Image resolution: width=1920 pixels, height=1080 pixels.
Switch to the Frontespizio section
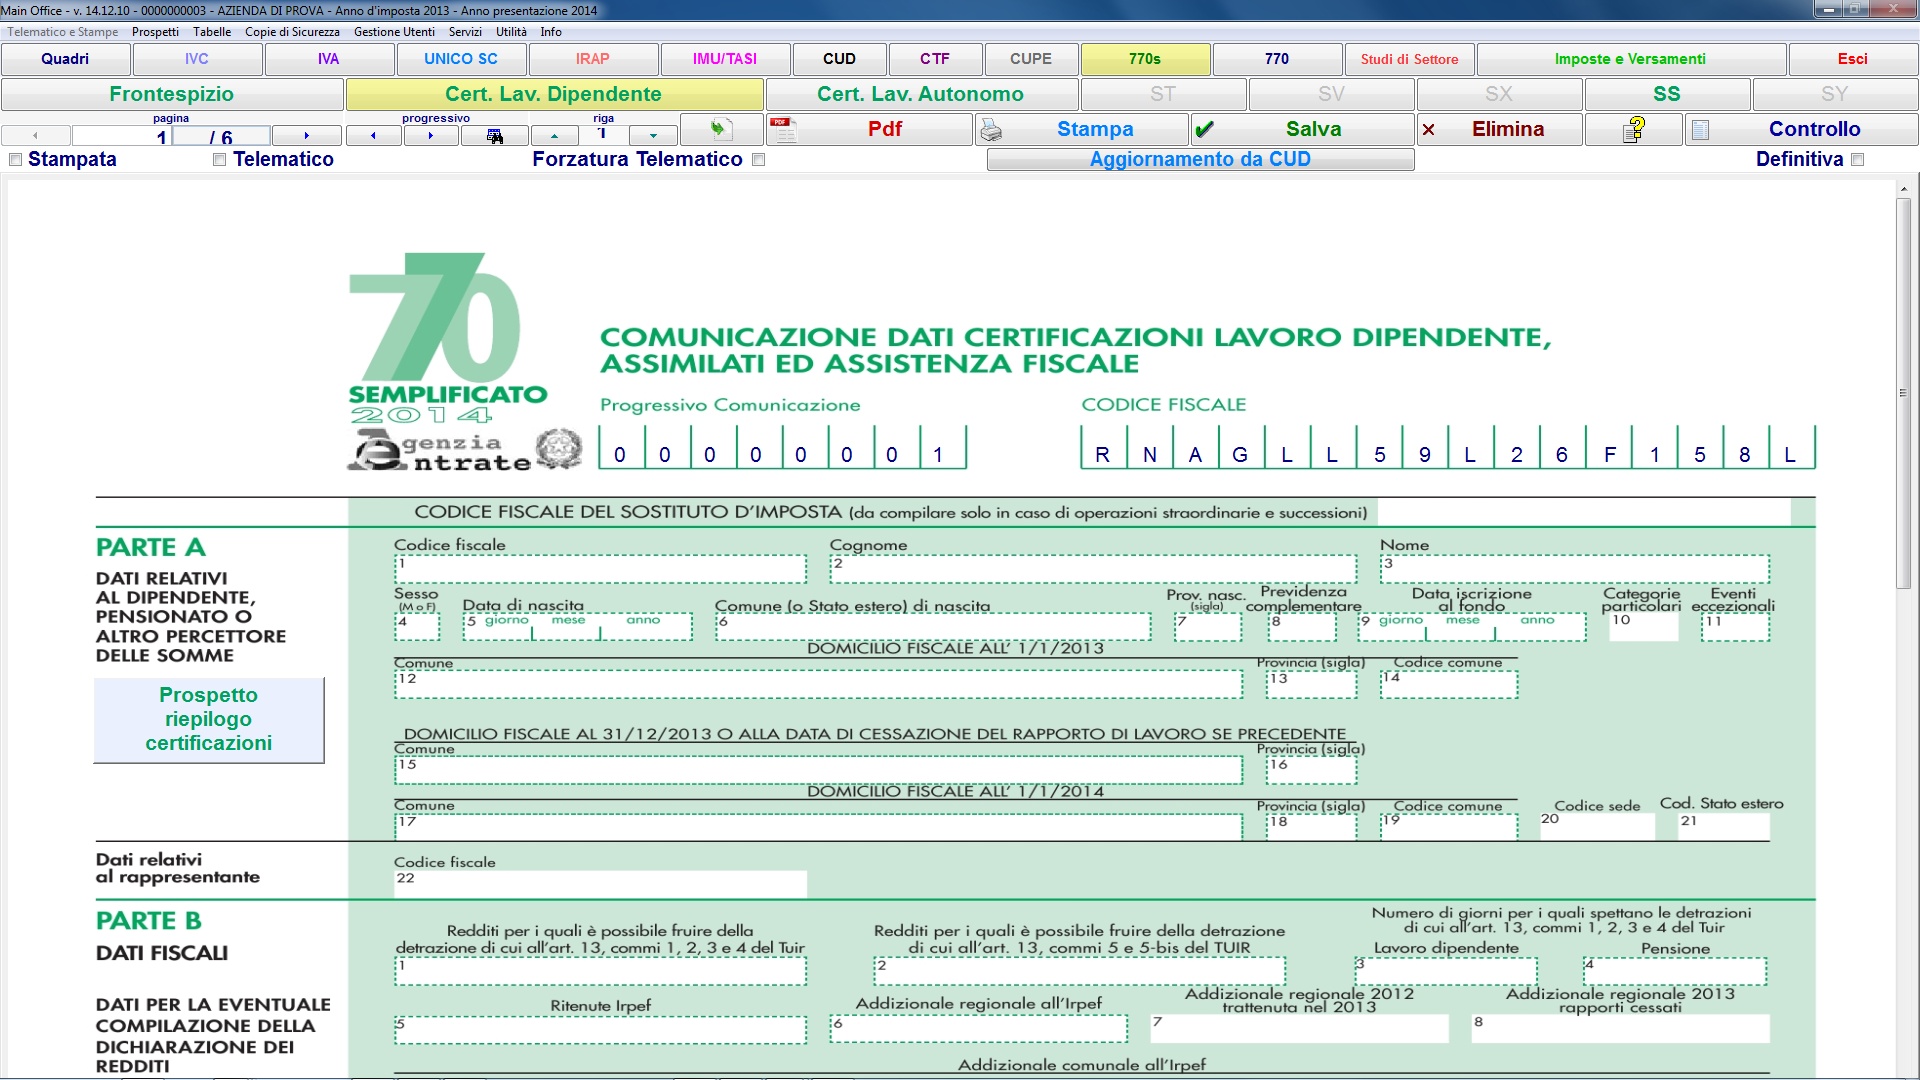172,94
